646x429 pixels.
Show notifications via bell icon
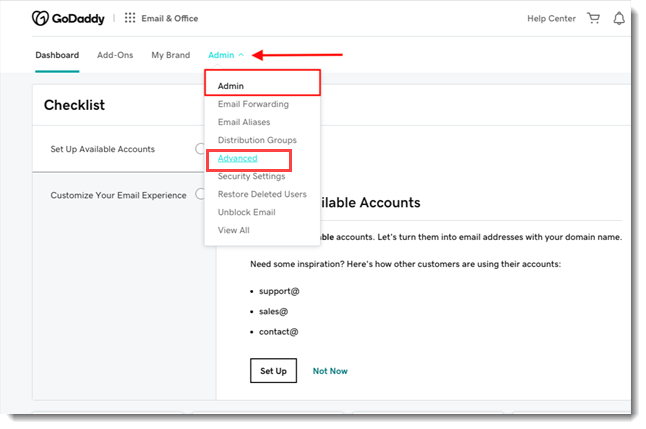pos(619,18)
